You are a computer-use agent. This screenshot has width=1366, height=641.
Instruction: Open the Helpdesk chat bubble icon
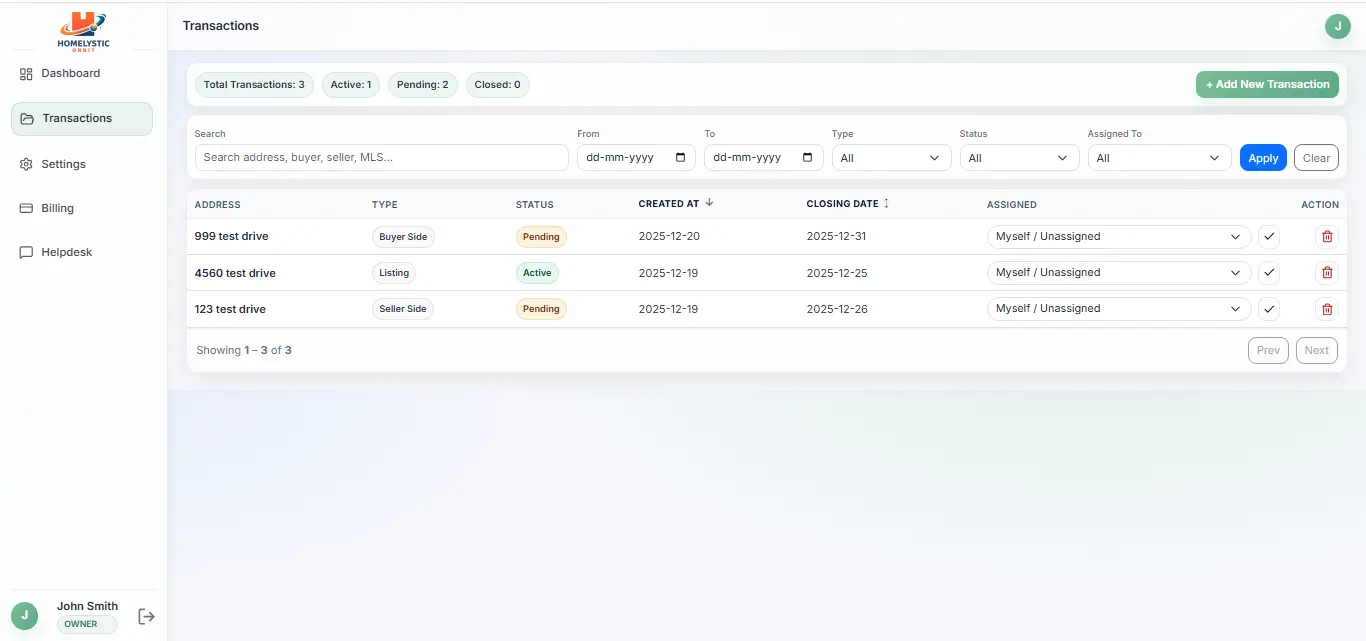pos(25,252)
